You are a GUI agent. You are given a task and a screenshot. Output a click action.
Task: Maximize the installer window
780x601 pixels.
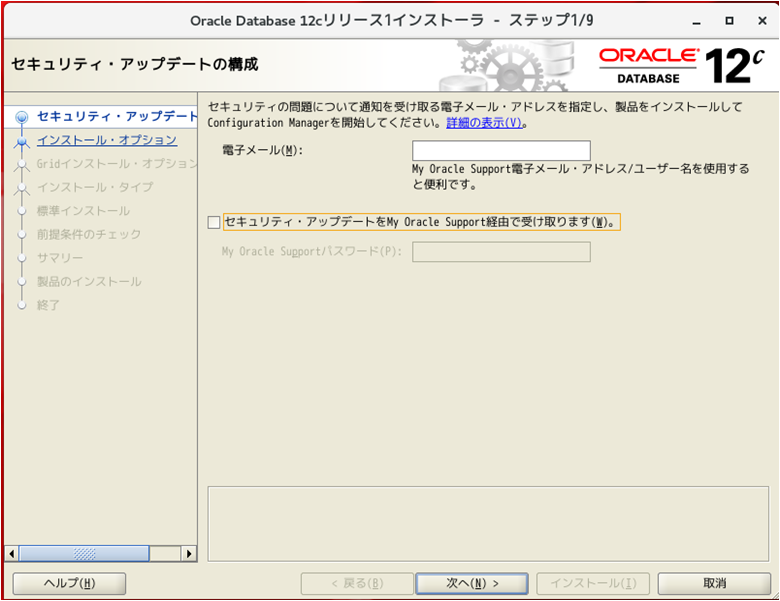pyautogui.click(x=729, y=21)
